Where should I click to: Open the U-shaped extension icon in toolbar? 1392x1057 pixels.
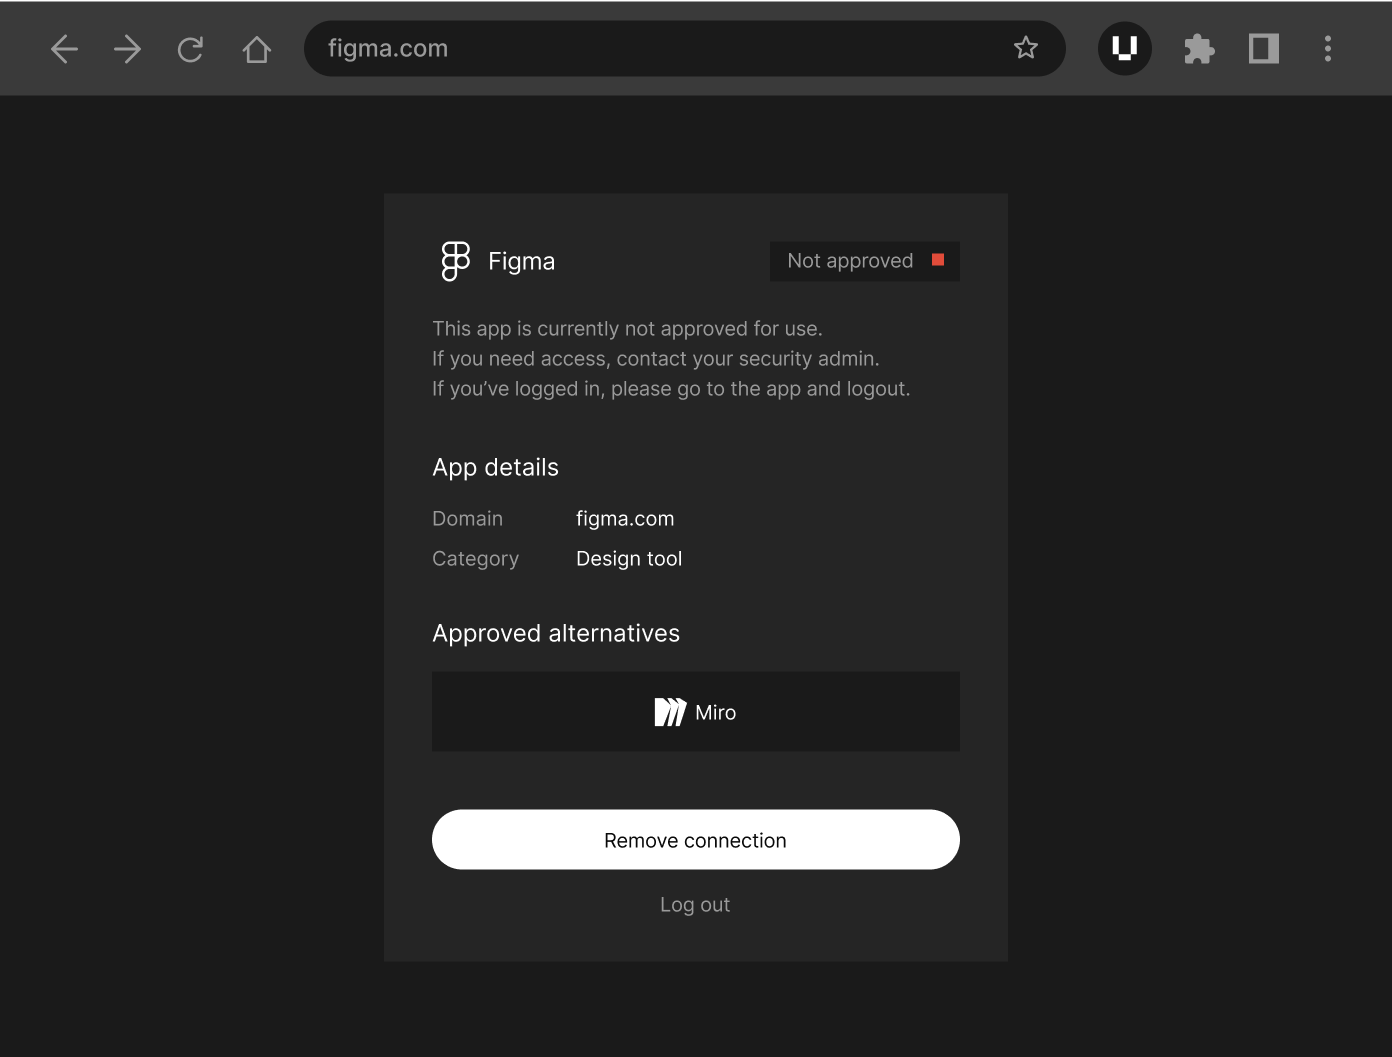tap(1125, 48)
